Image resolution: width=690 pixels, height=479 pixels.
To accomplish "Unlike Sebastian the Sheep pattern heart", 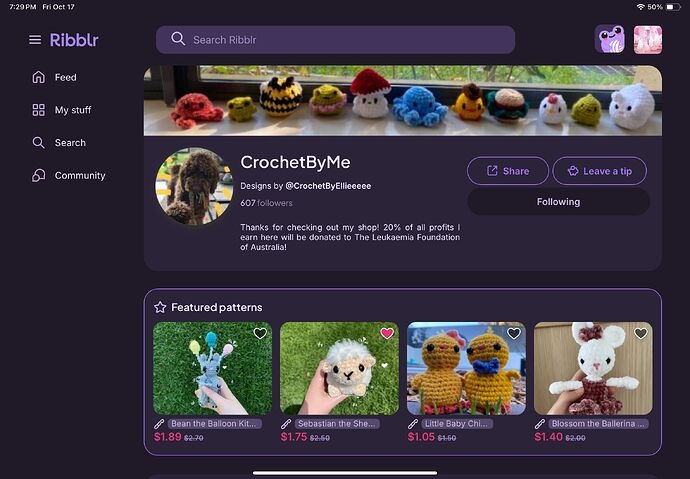I will click(387, 333).
